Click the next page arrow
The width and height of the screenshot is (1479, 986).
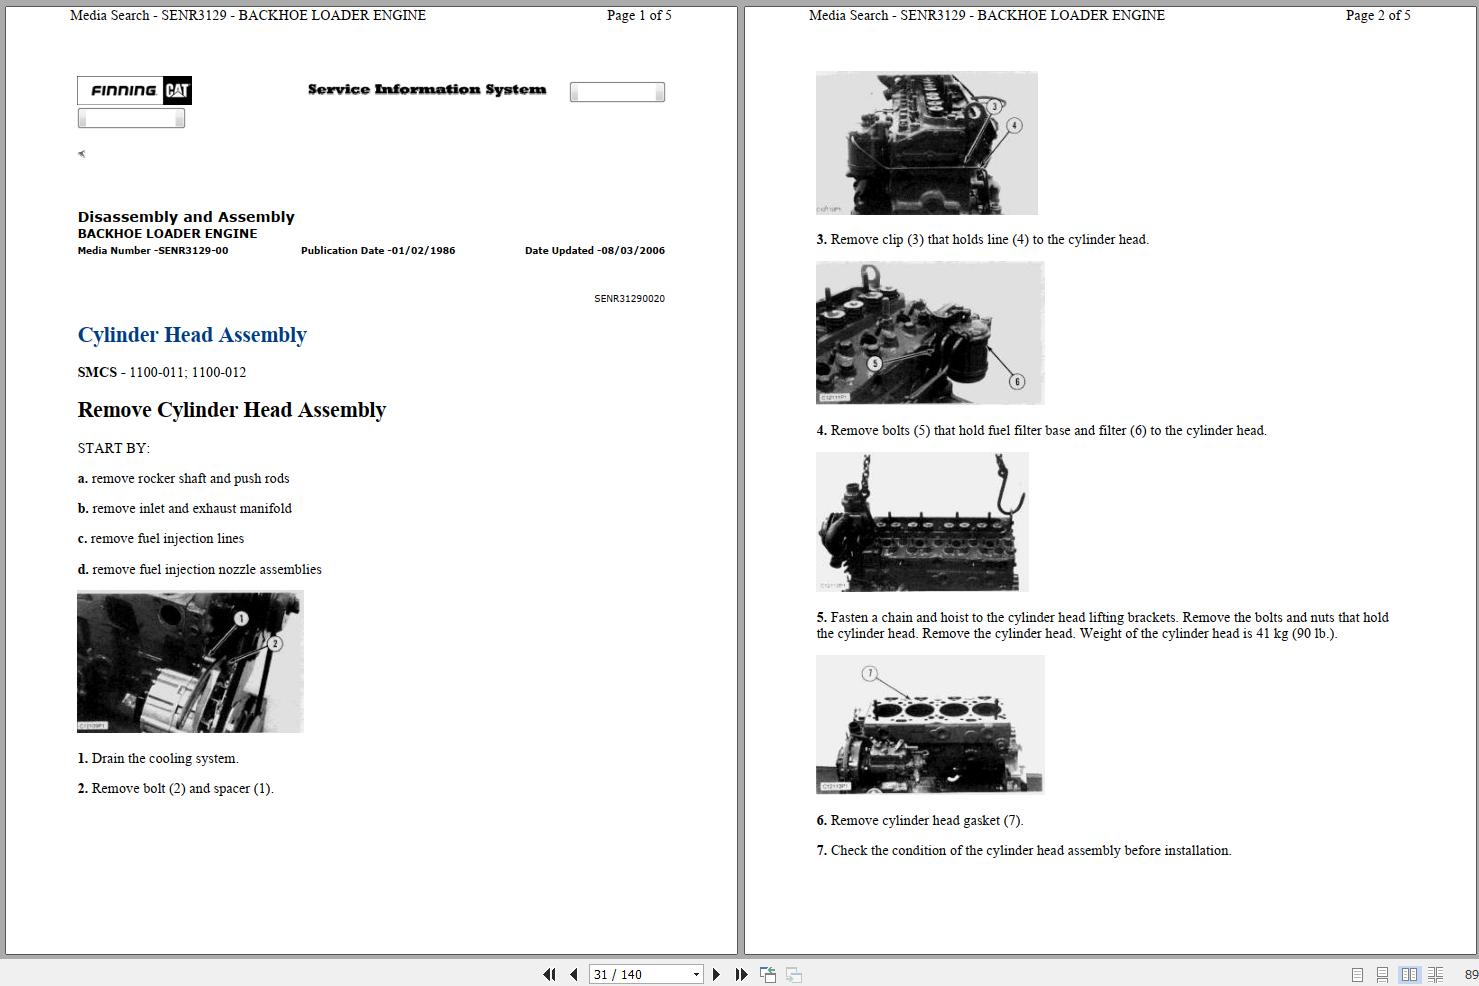(x=716, y=973)
